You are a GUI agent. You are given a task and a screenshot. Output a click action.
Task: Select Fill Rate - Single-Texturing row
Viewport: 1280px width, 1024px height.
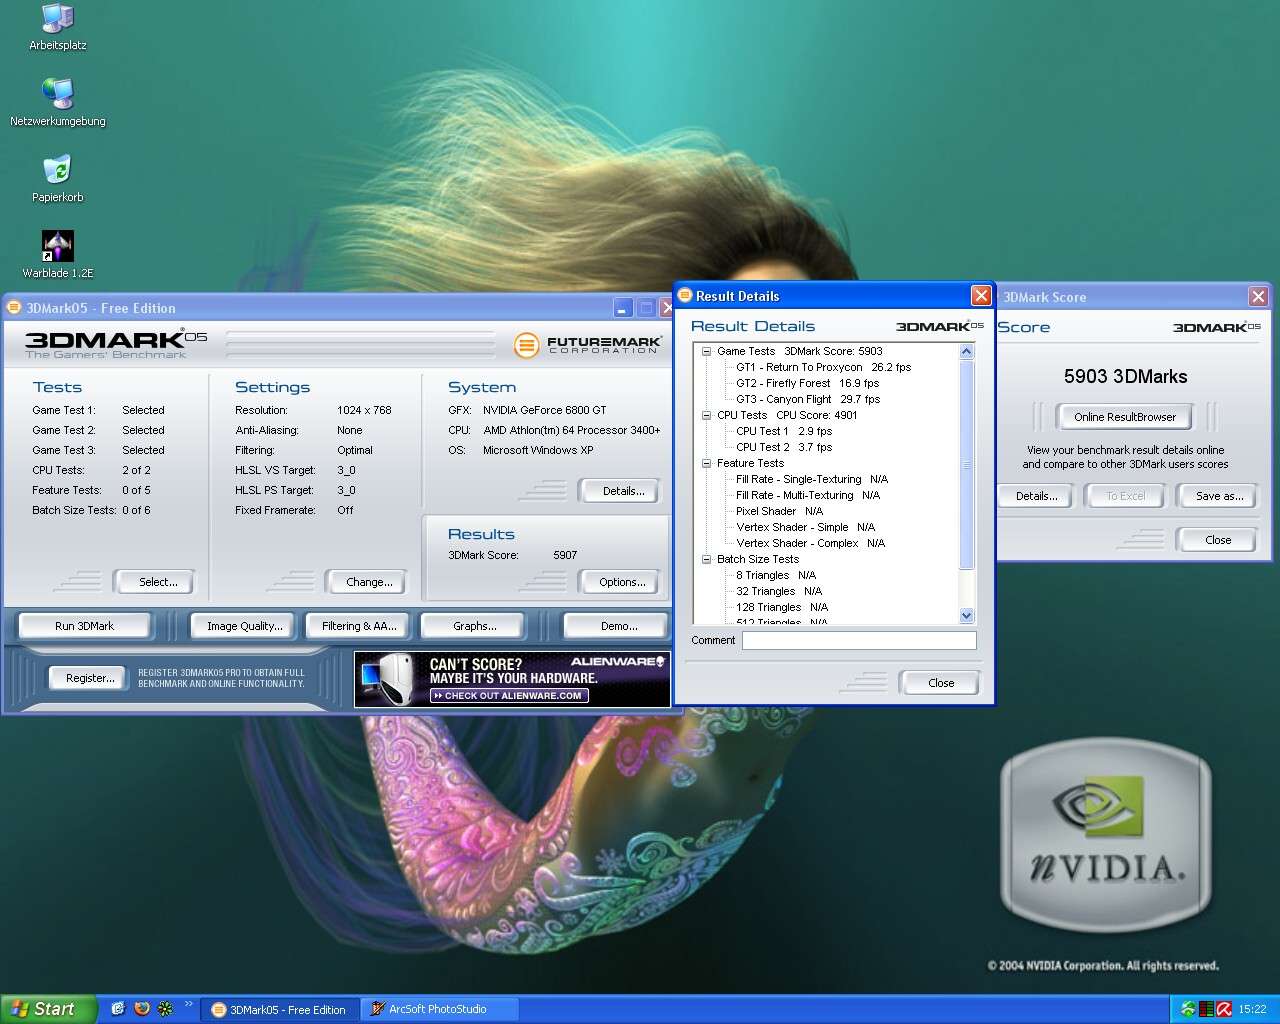812,479
